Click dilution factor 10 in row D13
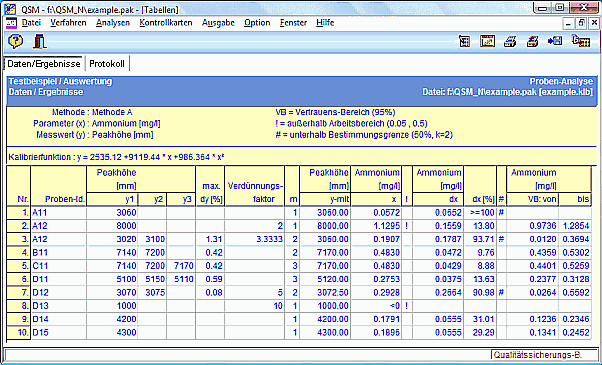This screenshot has height=365, width=602. pyautogui.click(x=255, y=306)
